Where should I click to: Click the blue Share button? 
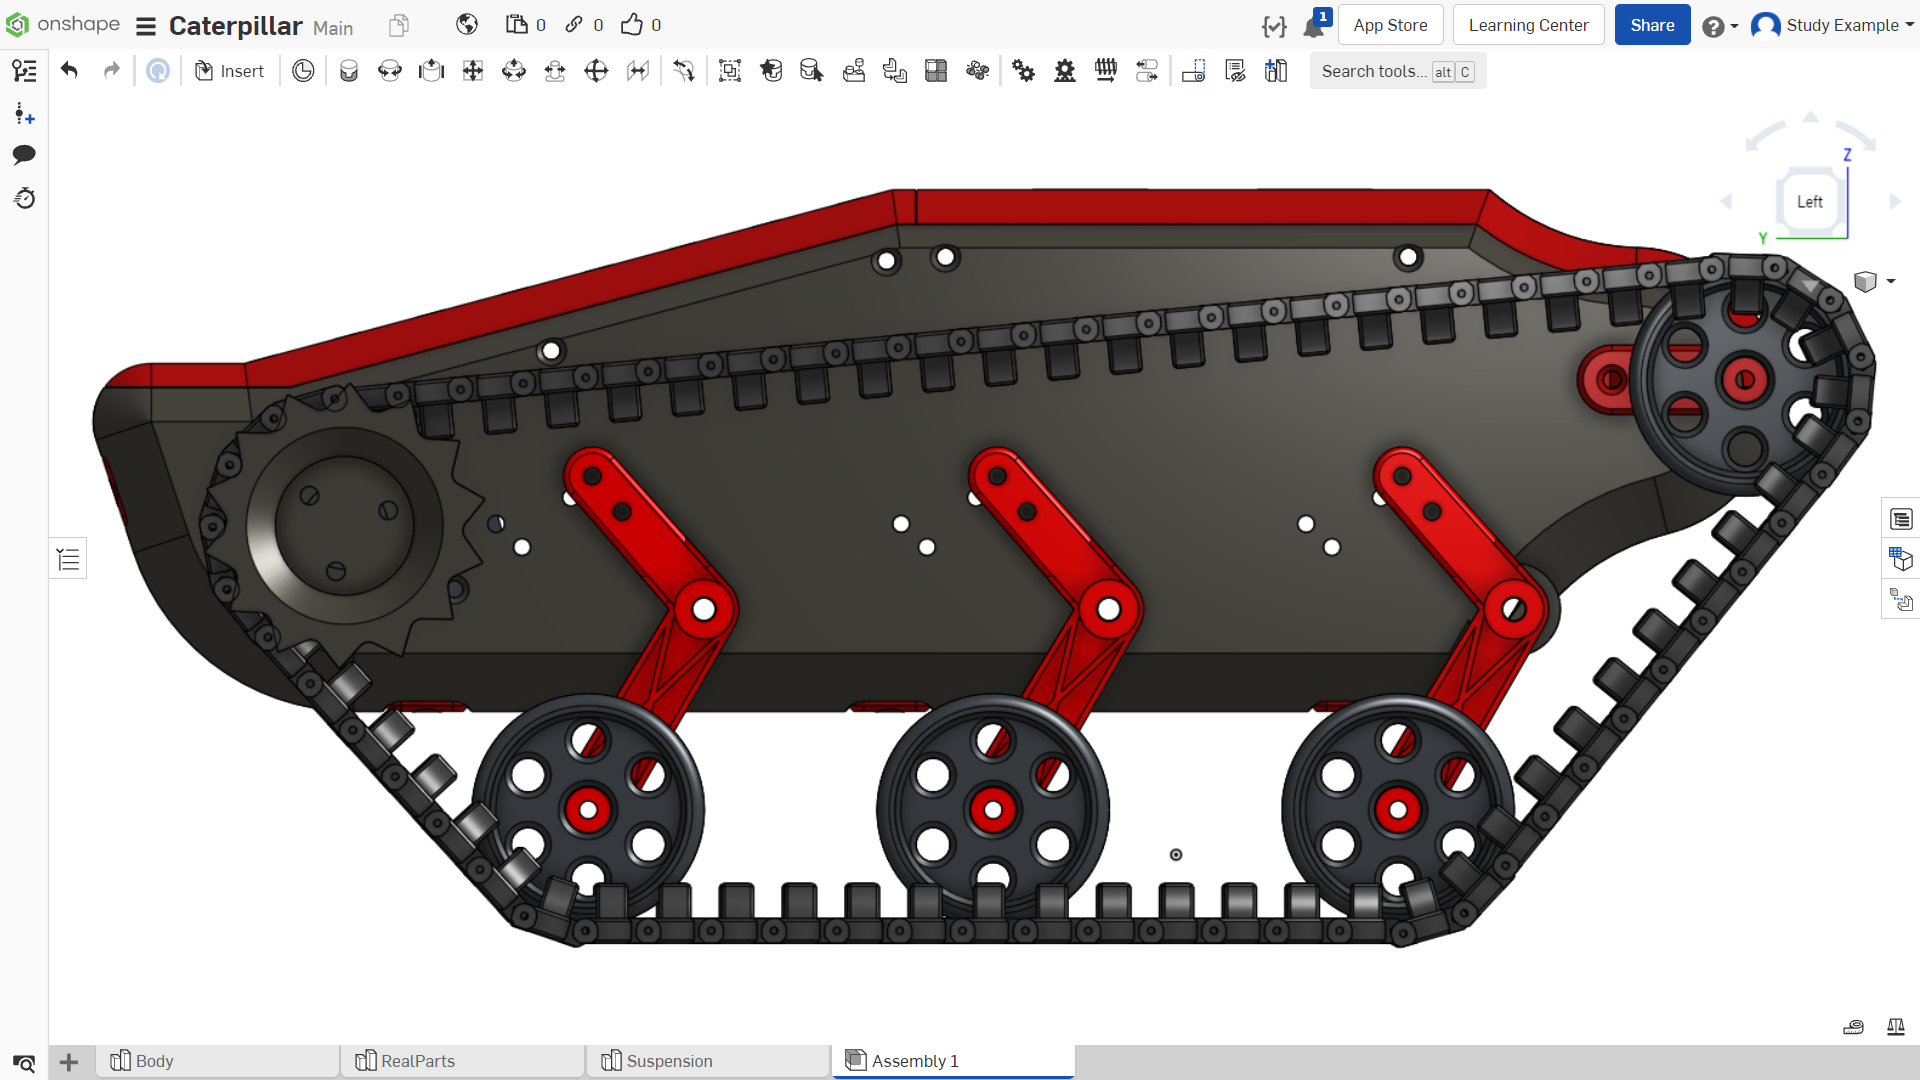pyautogui.click(x=1652, y=25)
